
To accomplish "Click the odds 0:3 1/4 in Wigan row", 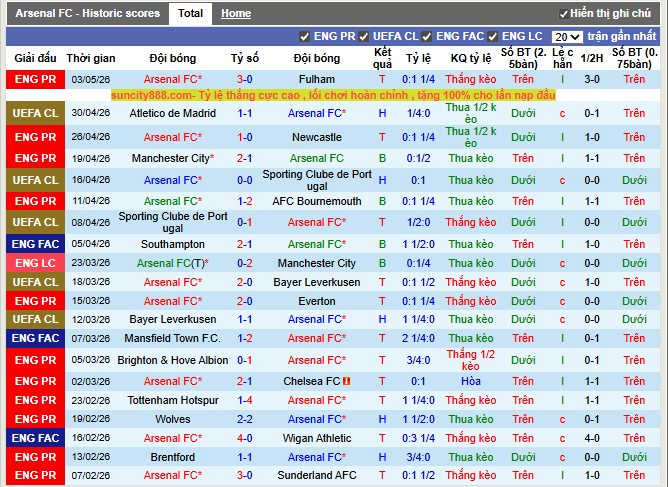I will 418,438.
